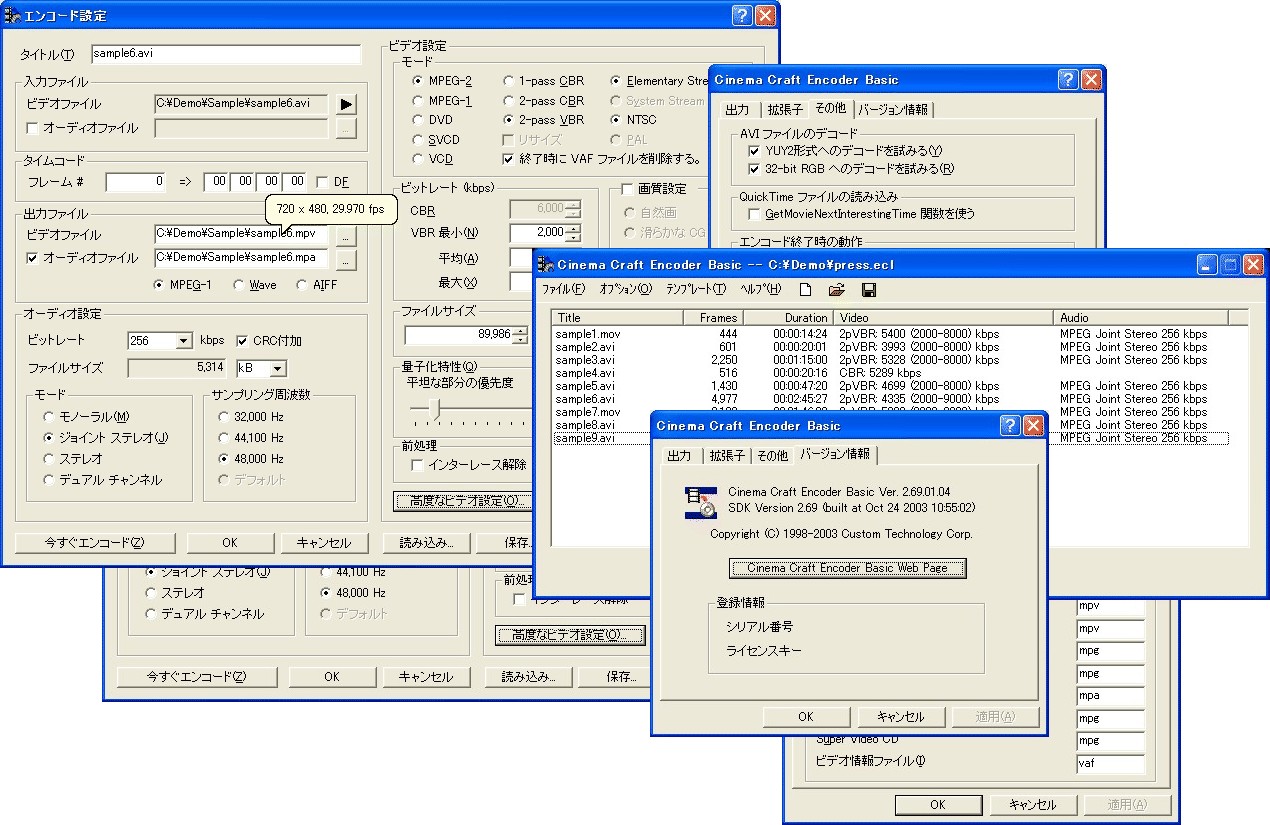1270x825 pixels.
Task: Click the film icon in エンコード設定 title bar
Action: [x=13, y=15]
